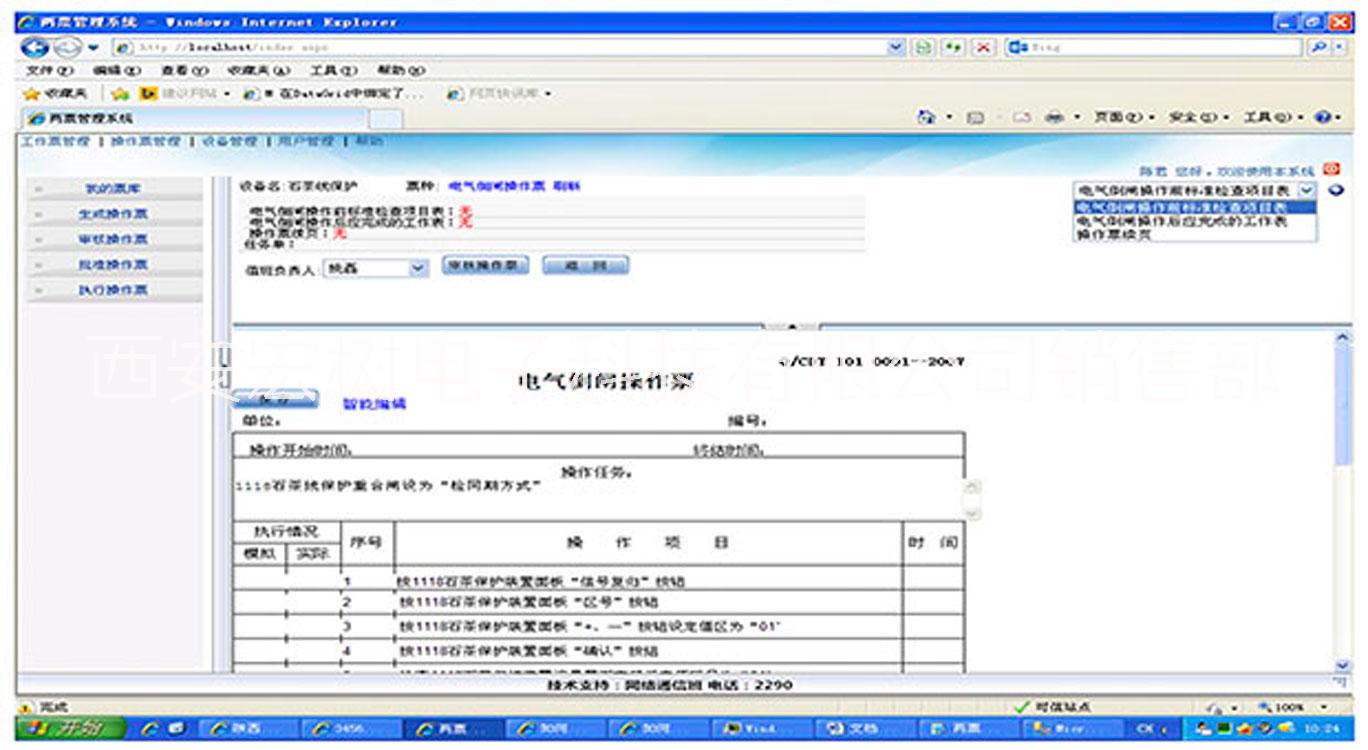Open the 设备管理 navigation menu
The height and width of the screenshot is (750, 1368).
coord(230,142)
